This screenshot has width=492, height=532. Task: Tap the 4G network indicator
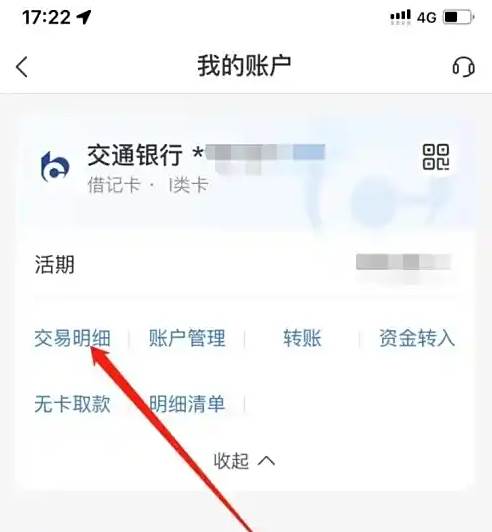[427, 17]
